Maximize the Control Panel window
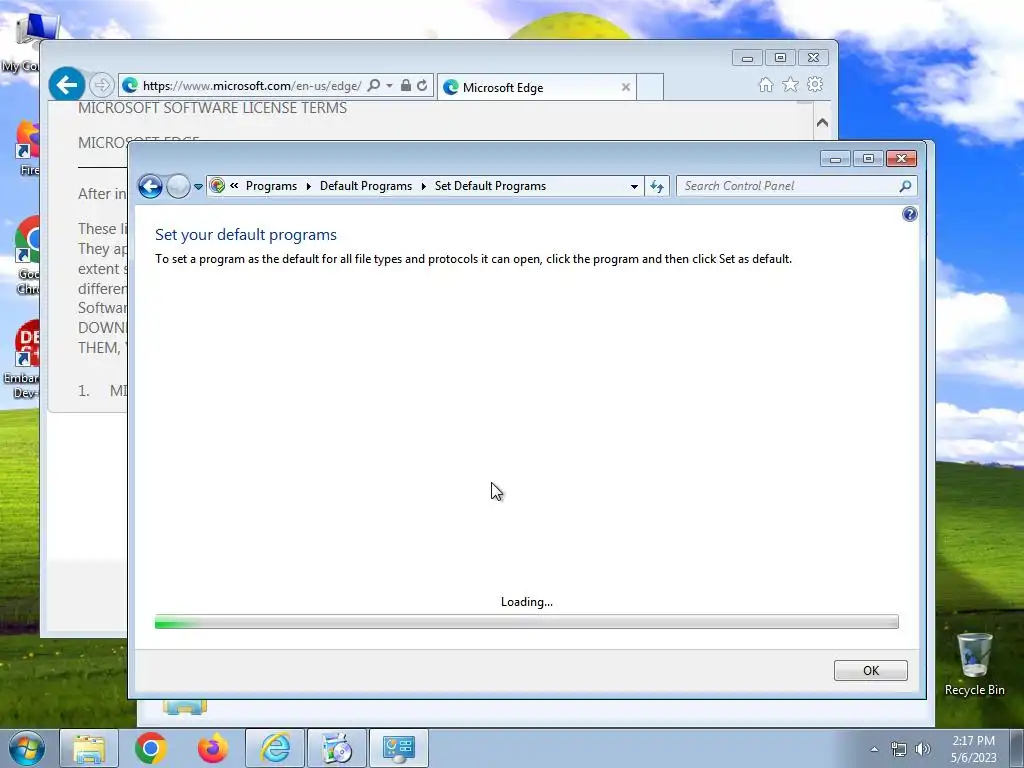This screenshot has width=1024, height=768. [x=868, y=159]
